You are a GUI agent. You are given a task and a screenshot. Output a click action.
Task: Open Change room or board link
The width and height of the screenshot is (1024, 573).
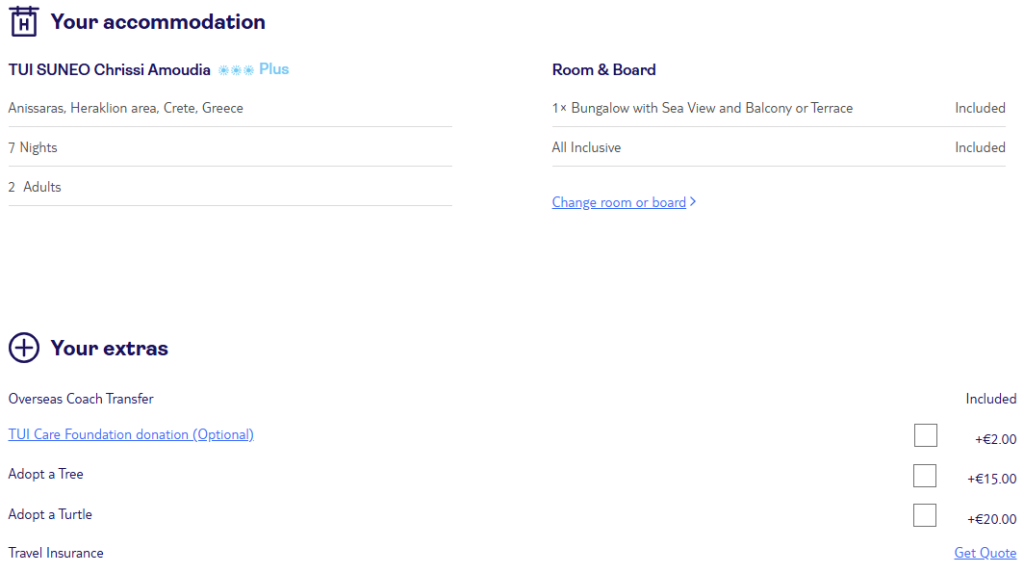[x=618, y=202]
